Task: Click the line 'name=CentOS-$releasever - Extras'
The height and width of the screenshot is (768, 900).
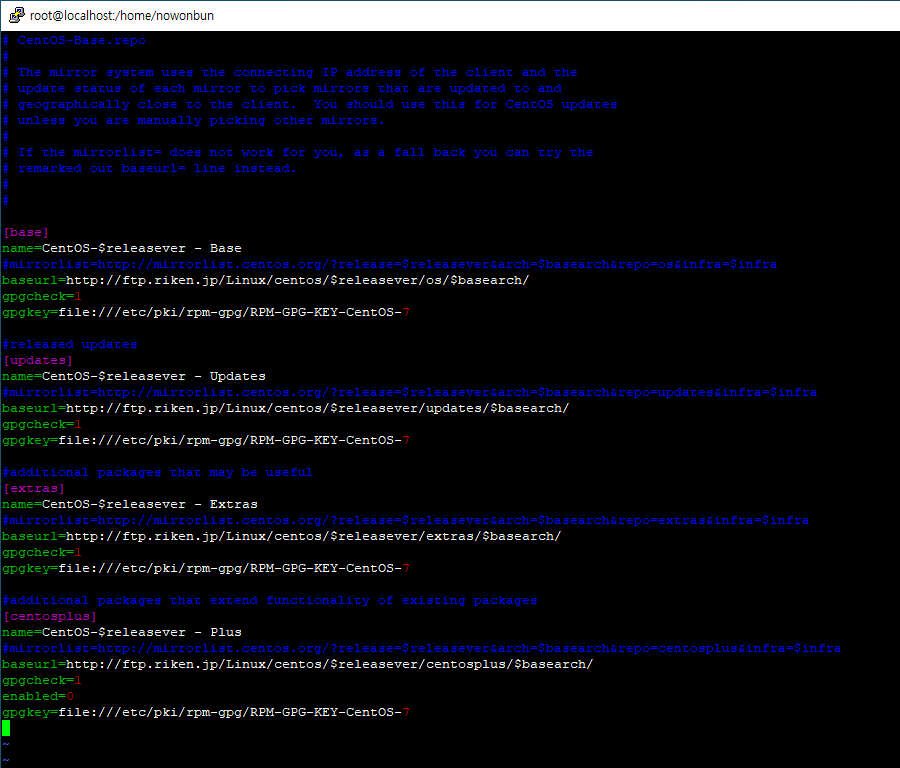Action: pos(130,505)
